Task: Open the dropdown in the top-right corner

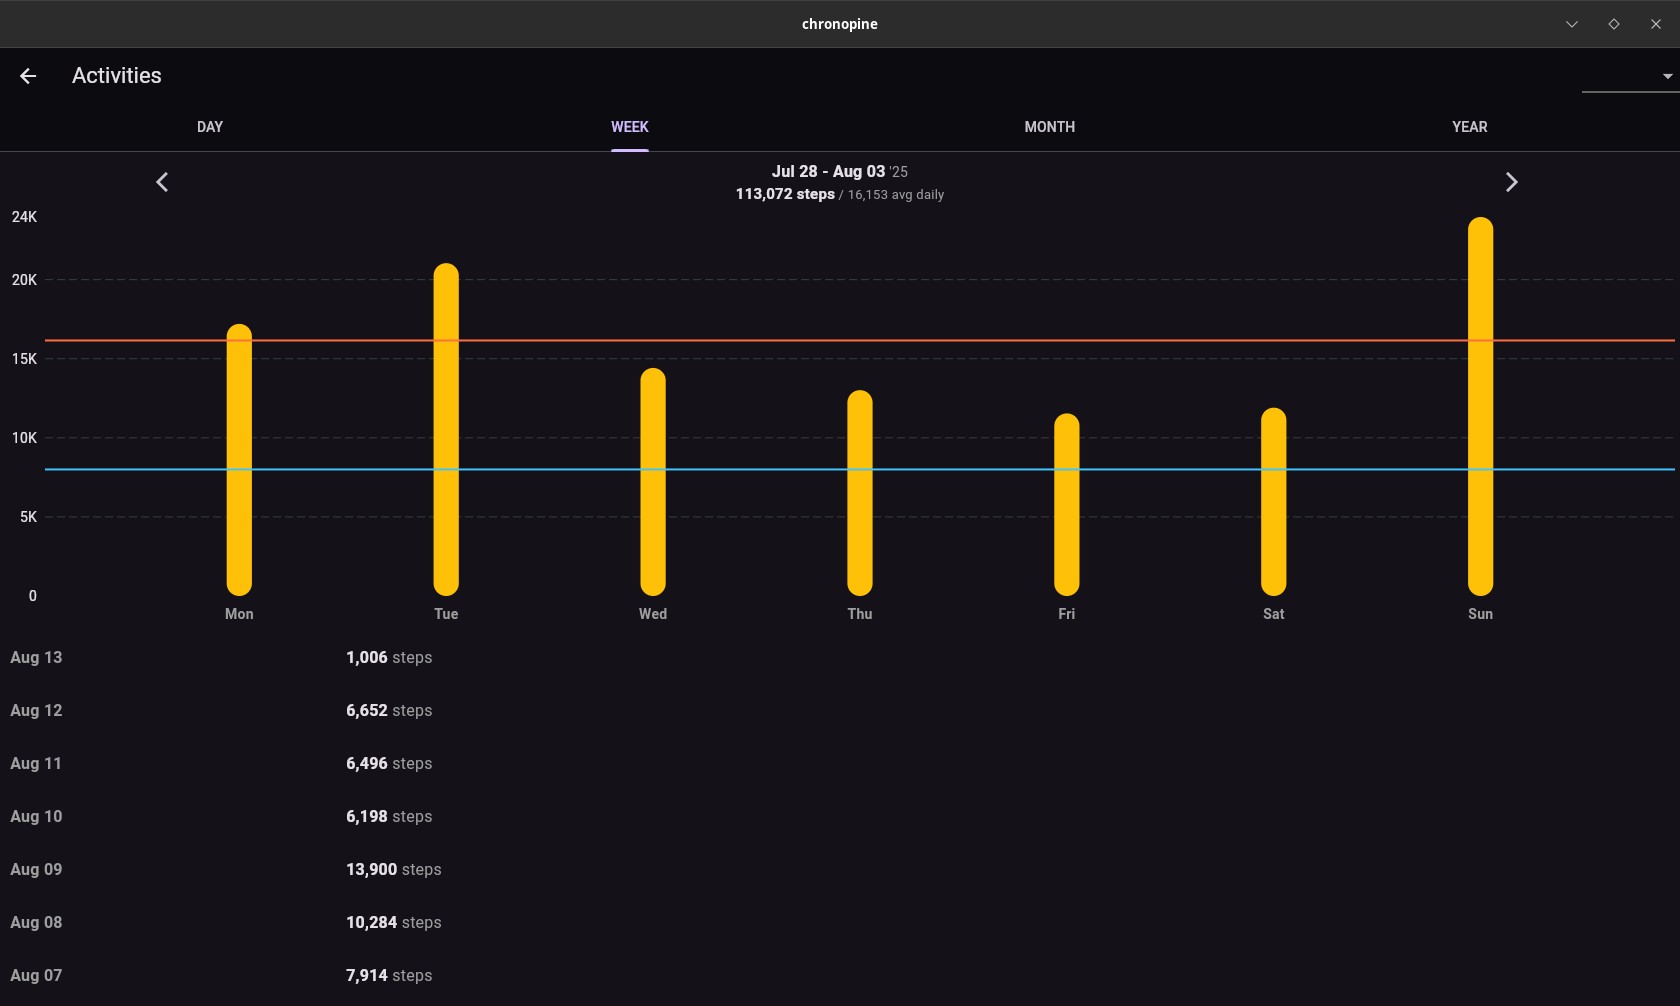Action: [1630, 76]
